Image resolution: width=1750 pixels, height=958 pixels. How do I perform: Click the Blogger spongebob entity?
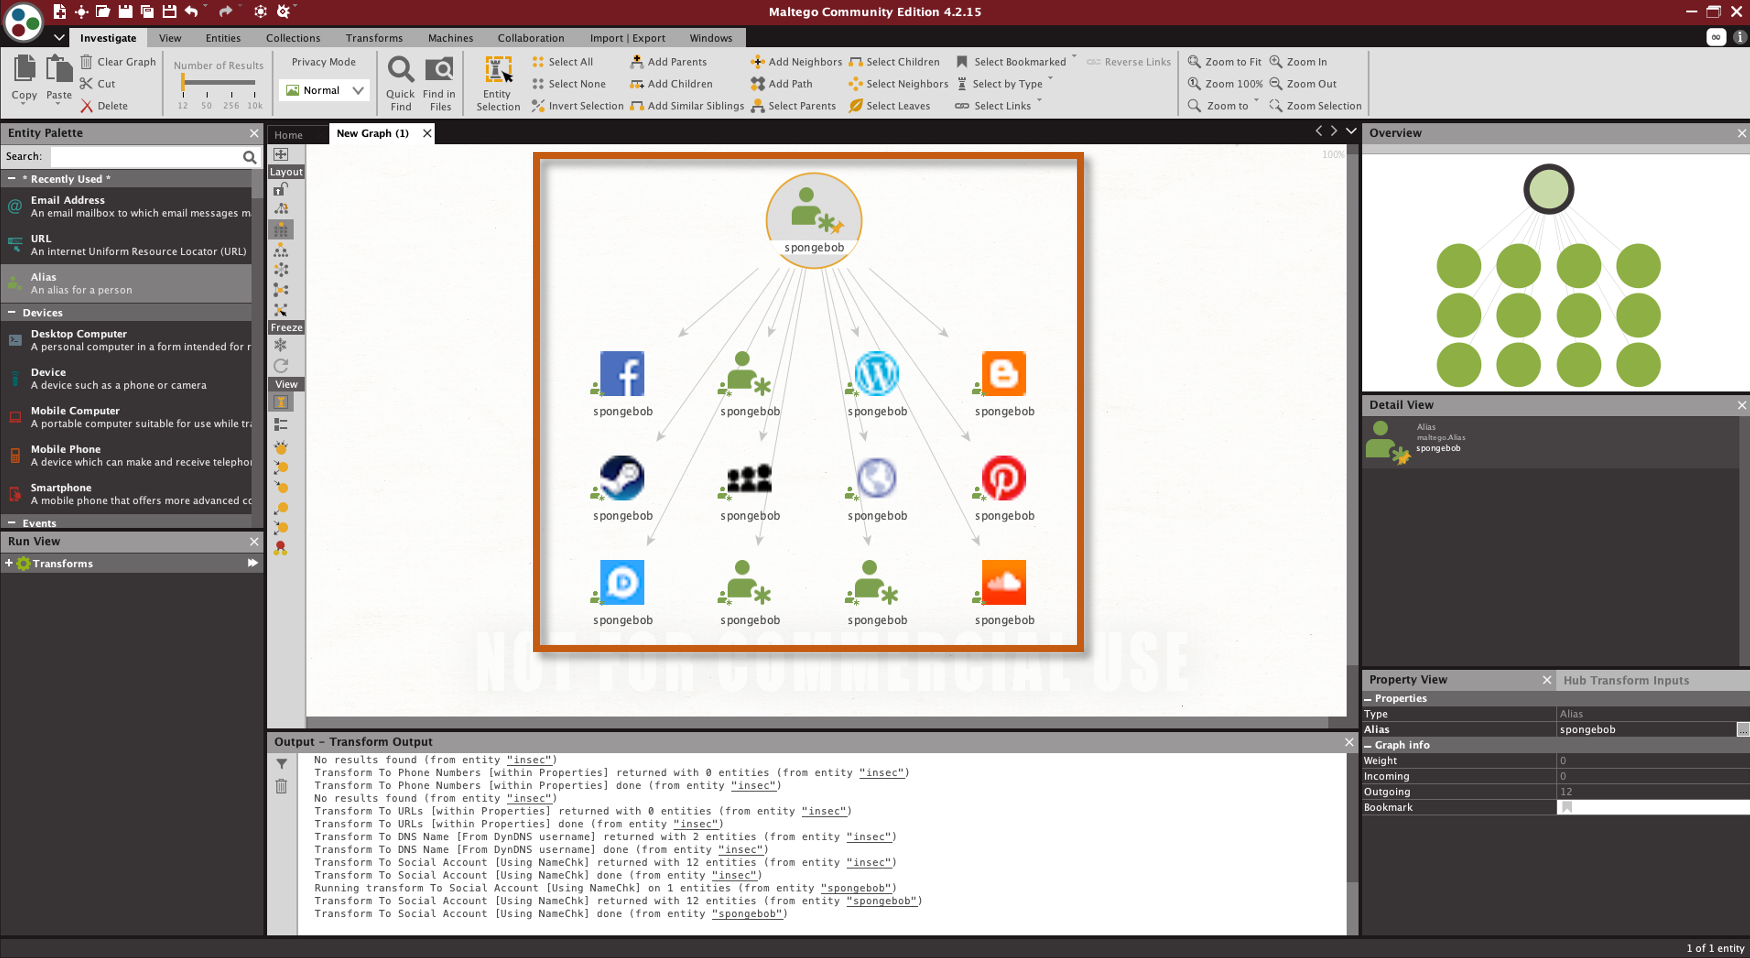click(1004, 374)
